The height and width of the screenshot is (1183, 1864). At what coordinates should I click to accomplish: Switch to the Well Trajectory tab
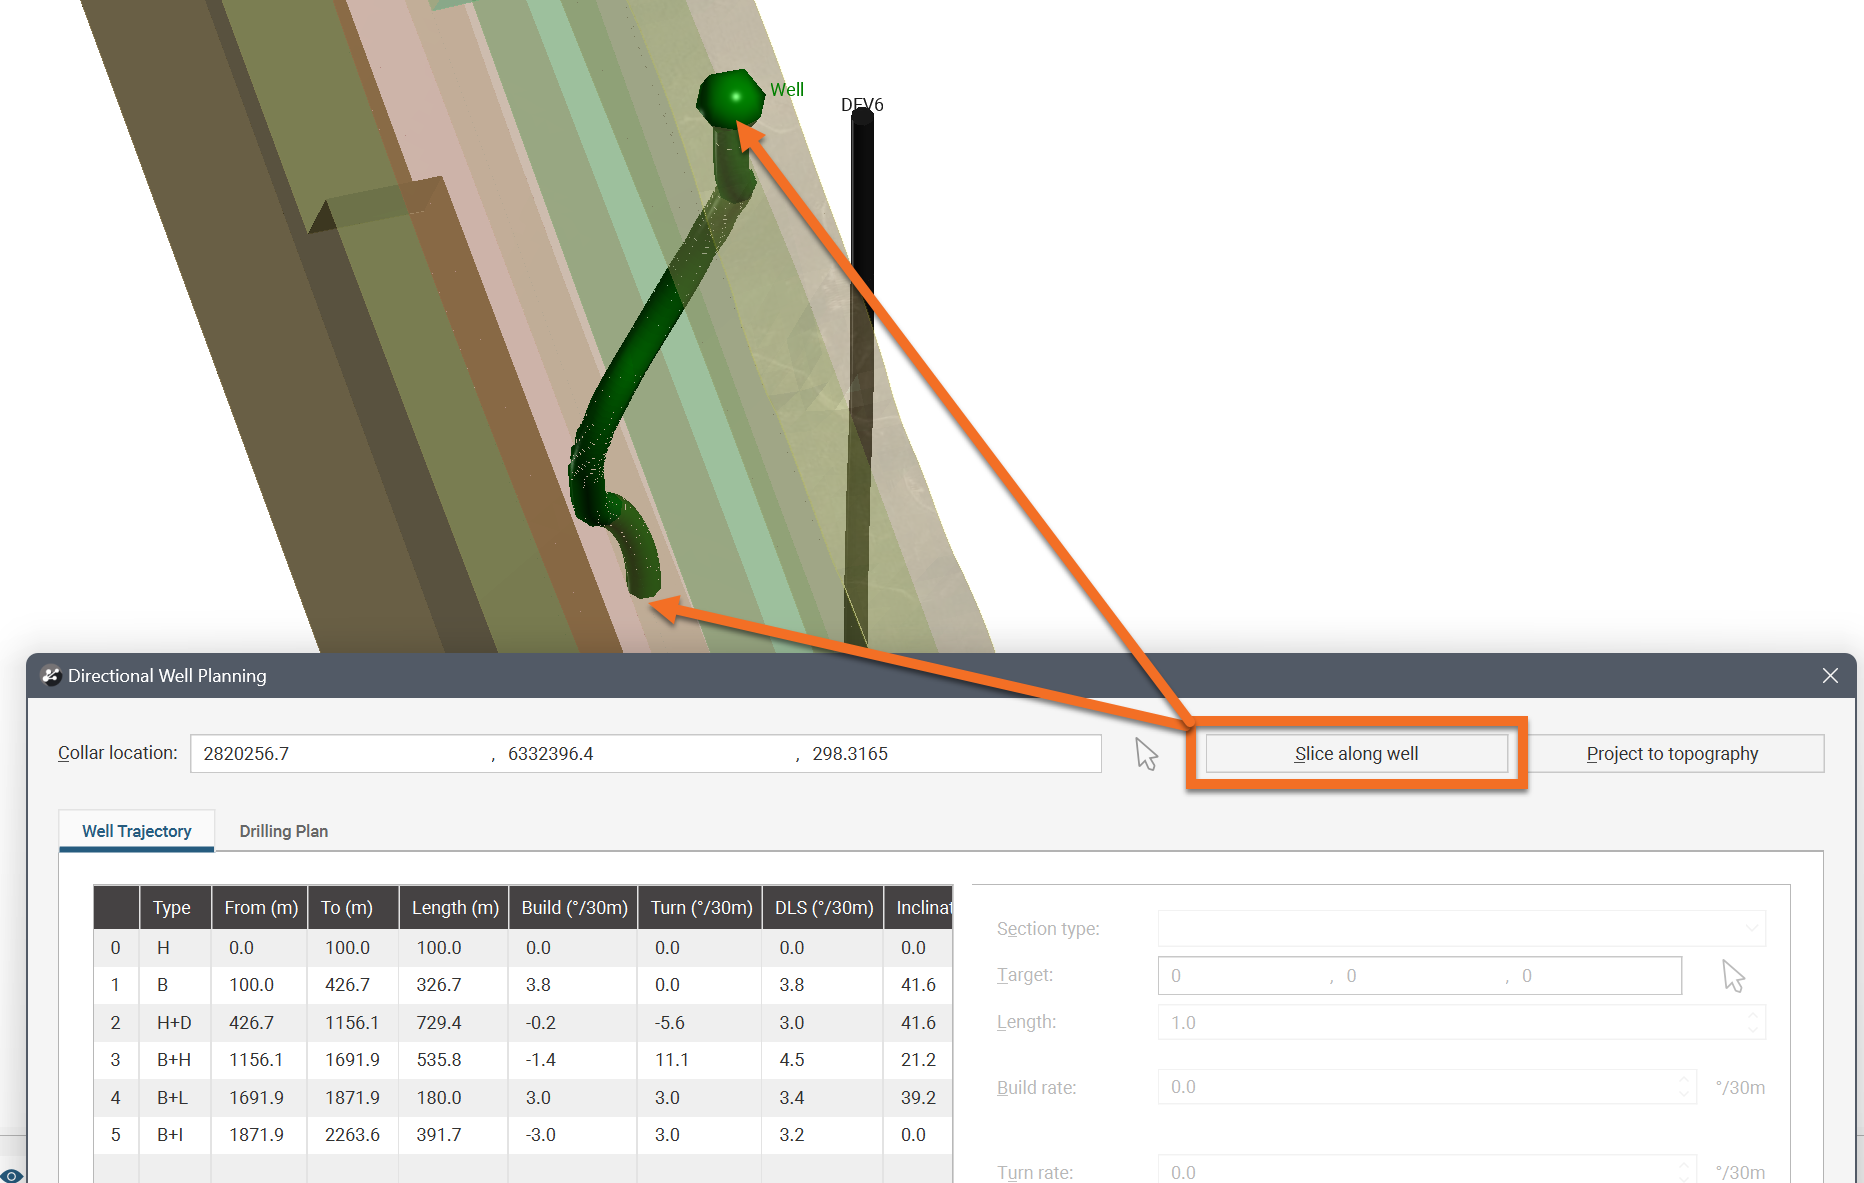136,831
